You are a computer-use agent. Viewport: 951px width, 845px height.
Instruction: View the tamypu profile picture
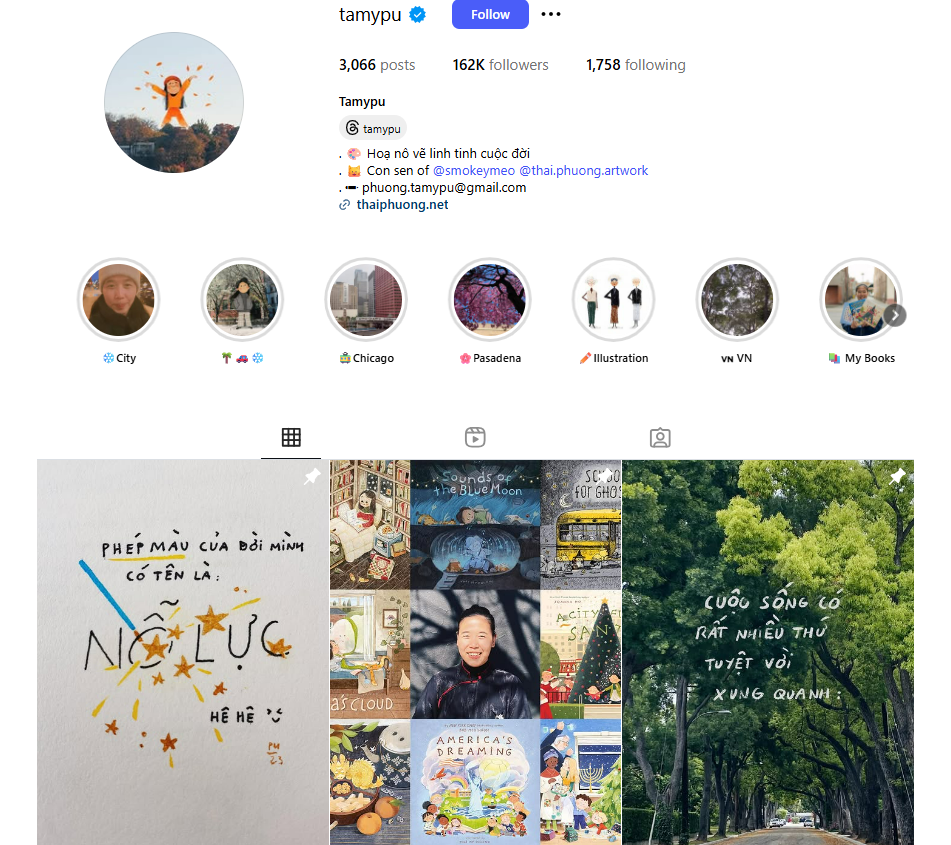point(174,103)
